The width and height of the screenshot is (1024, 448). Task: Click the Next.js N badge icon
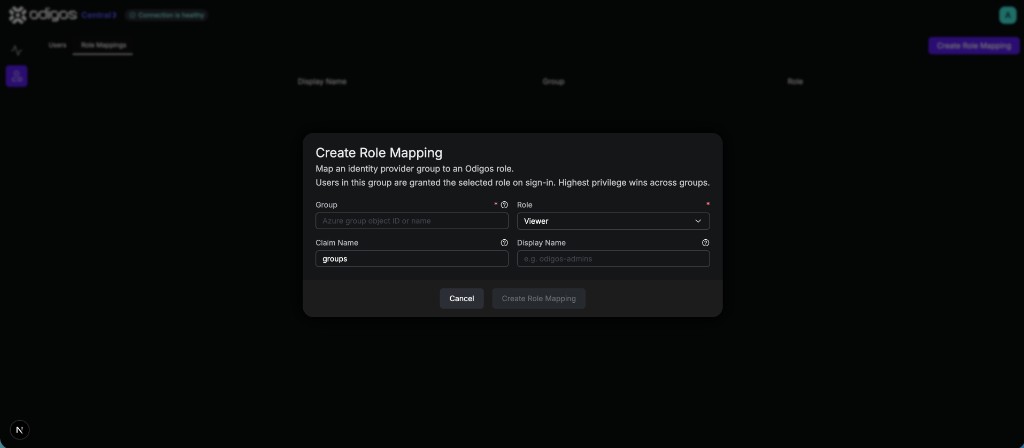coord(20,430)
